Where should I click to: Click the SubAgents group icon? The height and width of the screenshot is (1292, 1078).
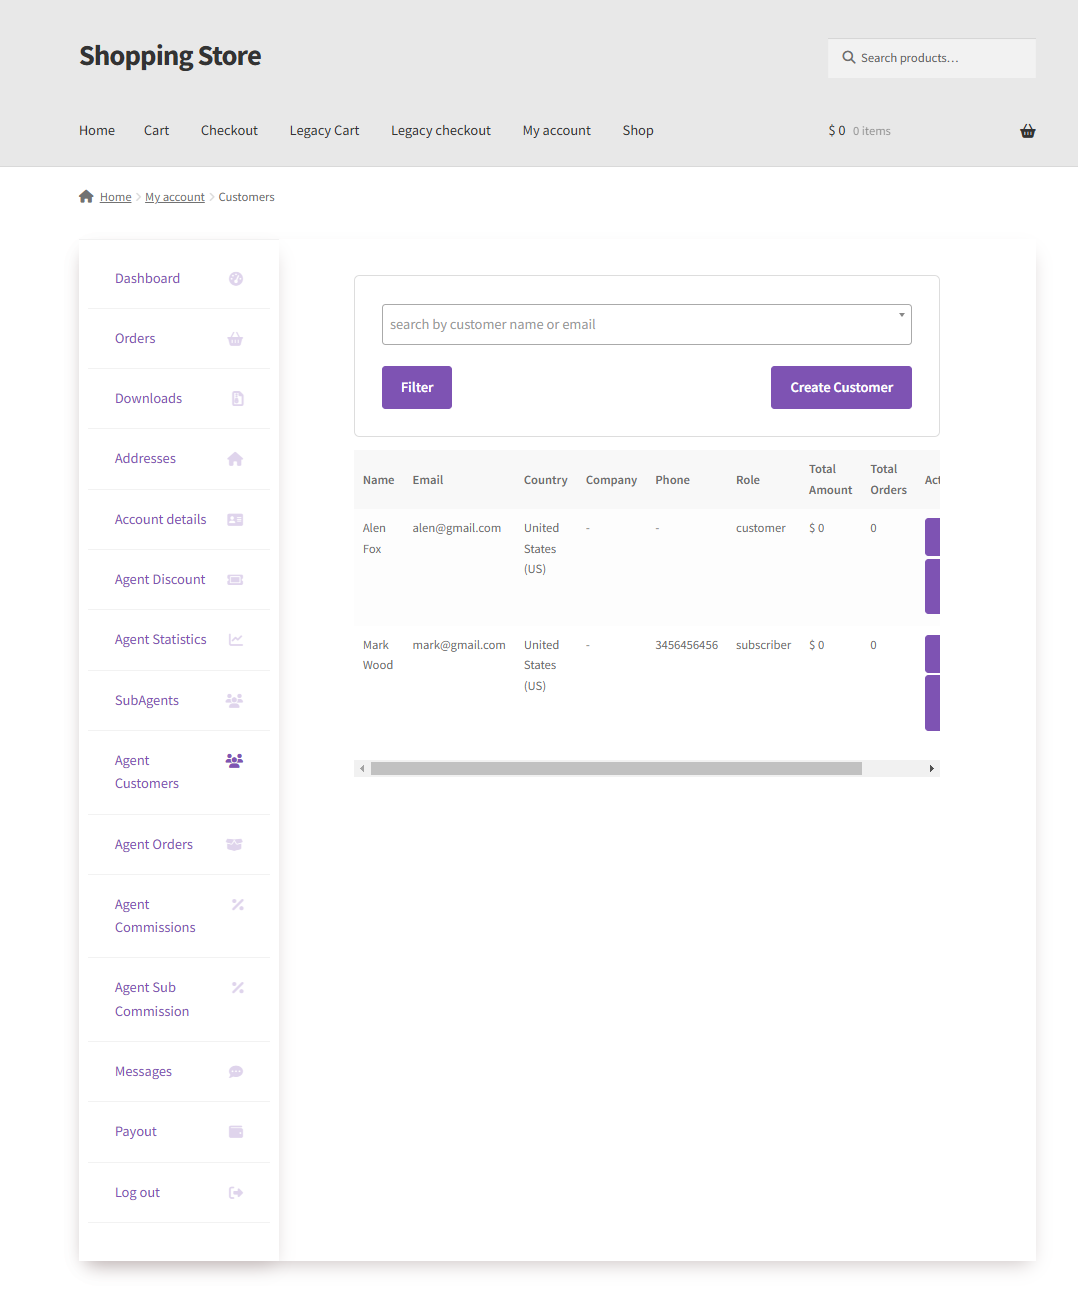[x=235, y=701]
